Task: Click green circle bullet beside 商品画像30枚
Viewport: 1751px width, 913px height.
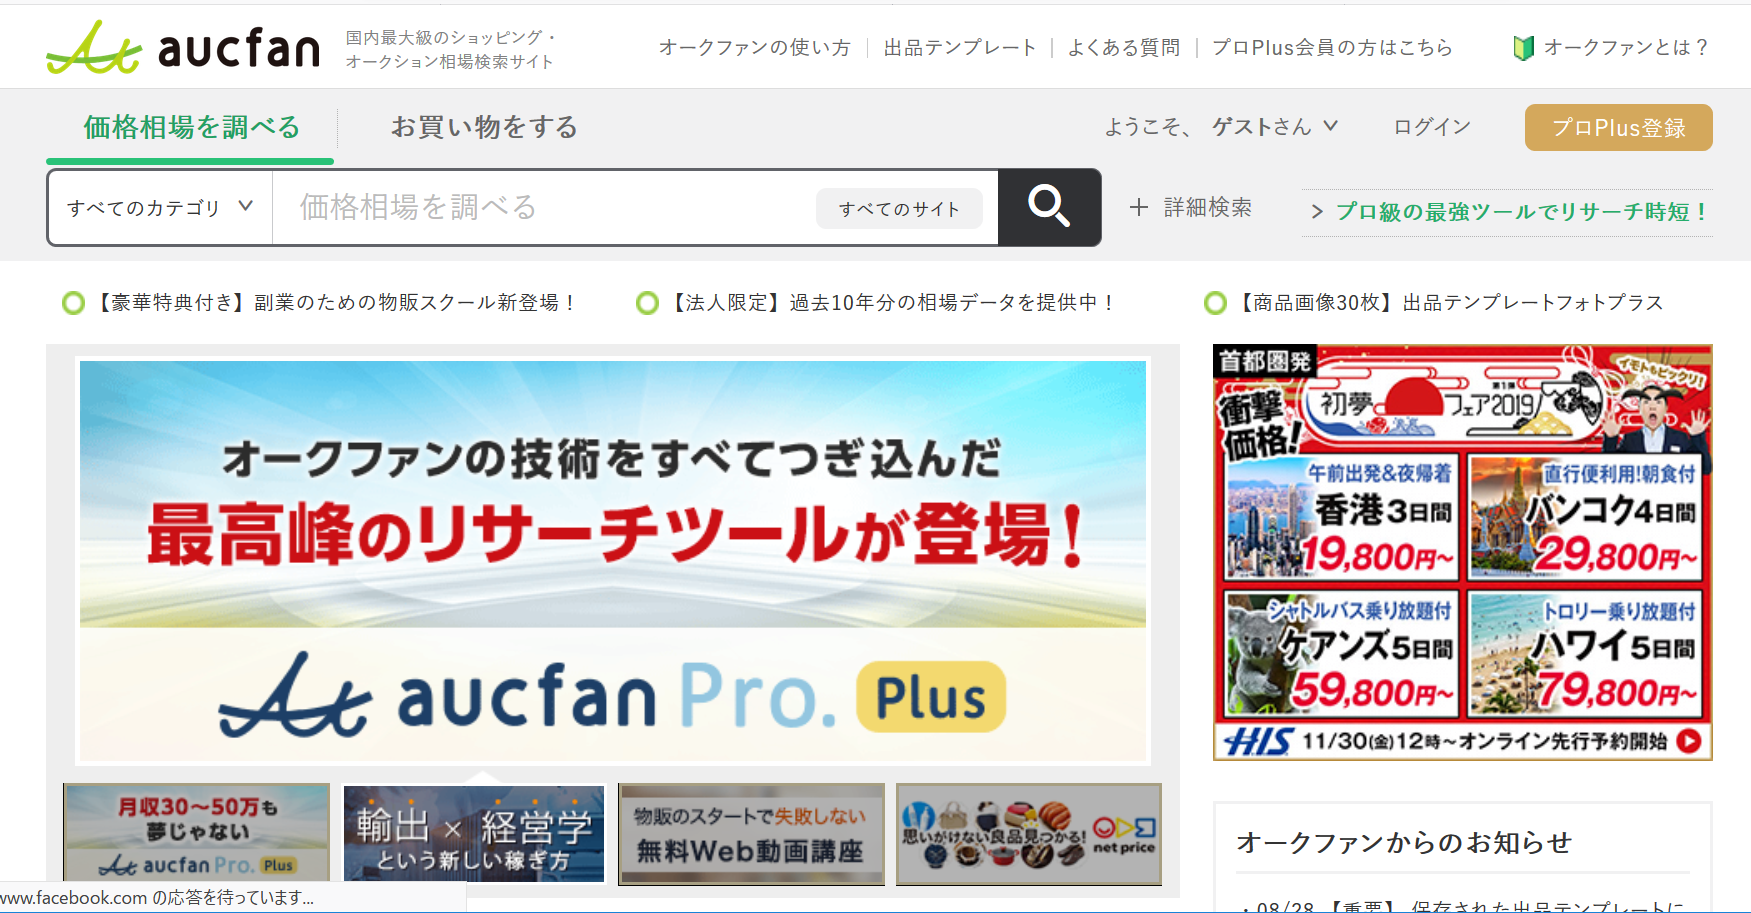Action: (x=1215, y=303)
